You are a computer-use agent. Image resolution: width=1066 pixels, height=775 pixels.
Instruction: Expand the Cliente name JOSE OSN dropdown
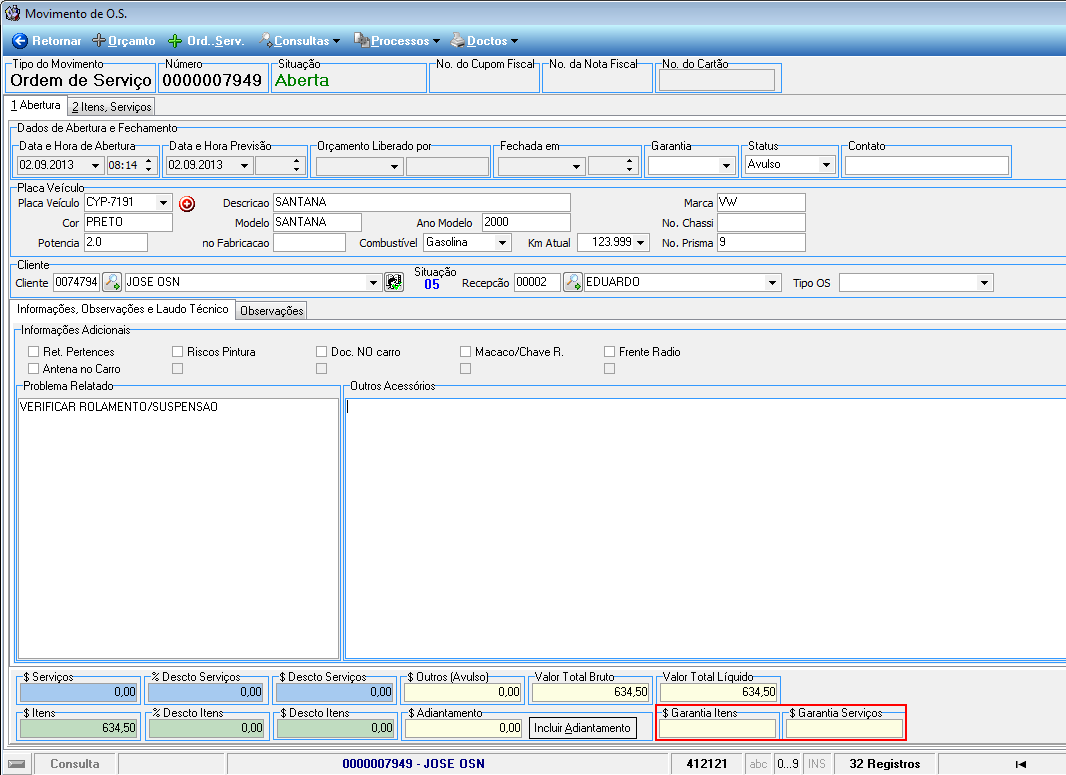(373, 283)
